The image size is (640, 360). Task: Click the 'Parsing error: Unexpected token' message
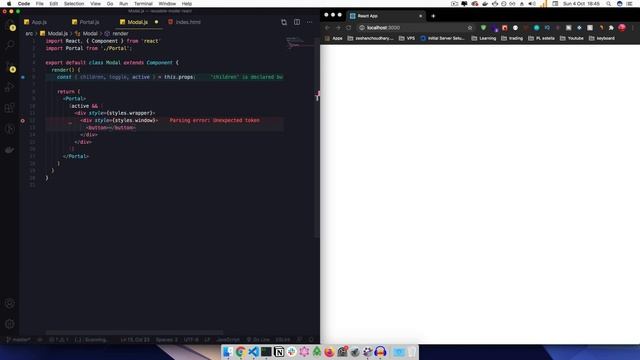(x=215, y=120)
